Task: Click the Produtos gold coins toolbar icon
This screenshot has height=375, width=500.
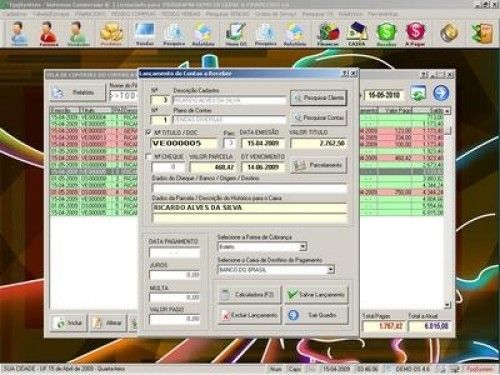Action: [111, 33]
